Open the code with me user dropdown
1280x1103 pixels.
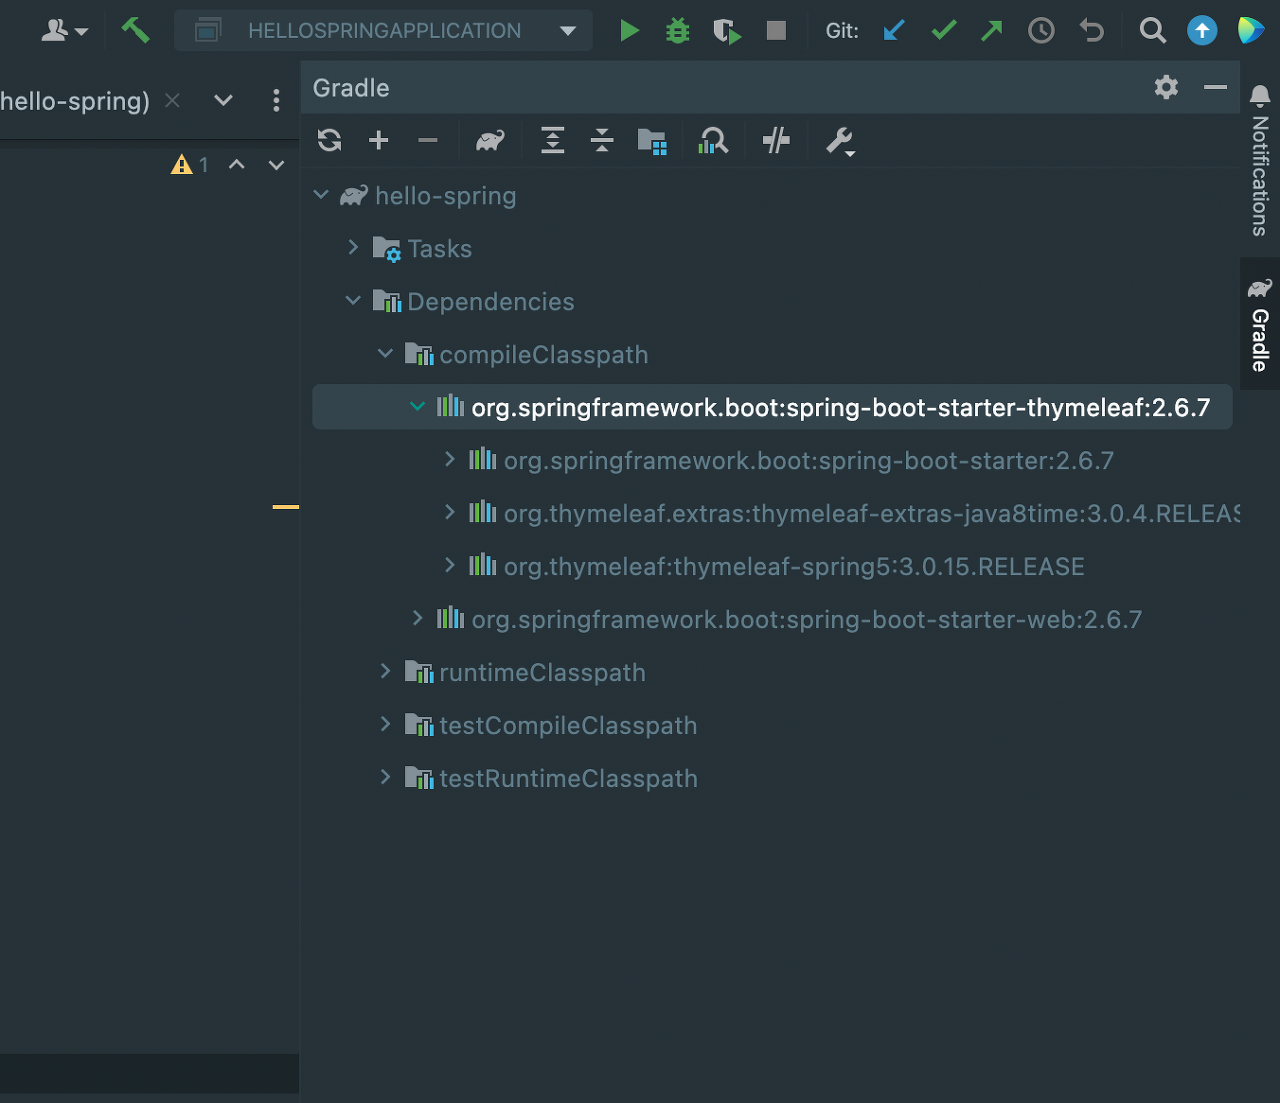coord(64,31)
